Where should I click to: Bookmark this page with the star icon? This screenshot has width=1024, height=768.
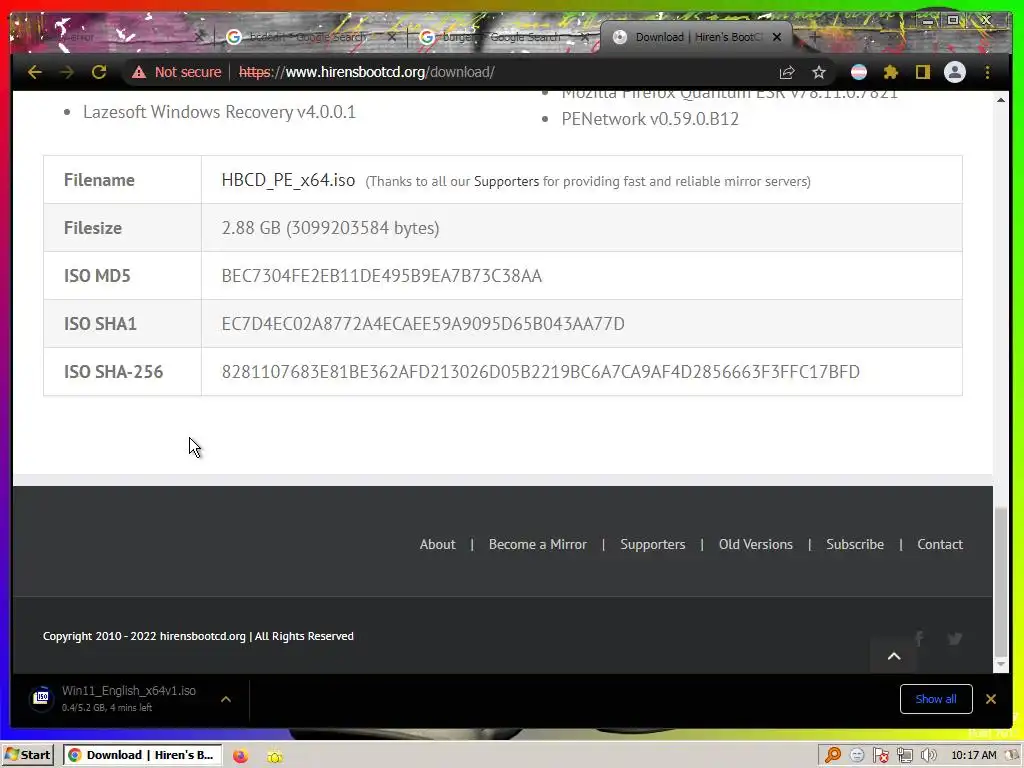819,72
